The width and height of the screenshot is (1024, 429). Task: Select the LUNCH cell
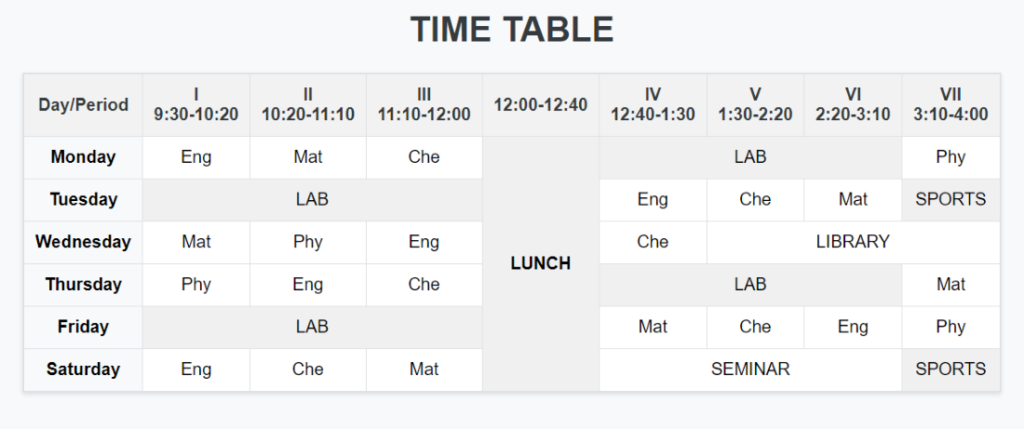[x=541, y=264]
